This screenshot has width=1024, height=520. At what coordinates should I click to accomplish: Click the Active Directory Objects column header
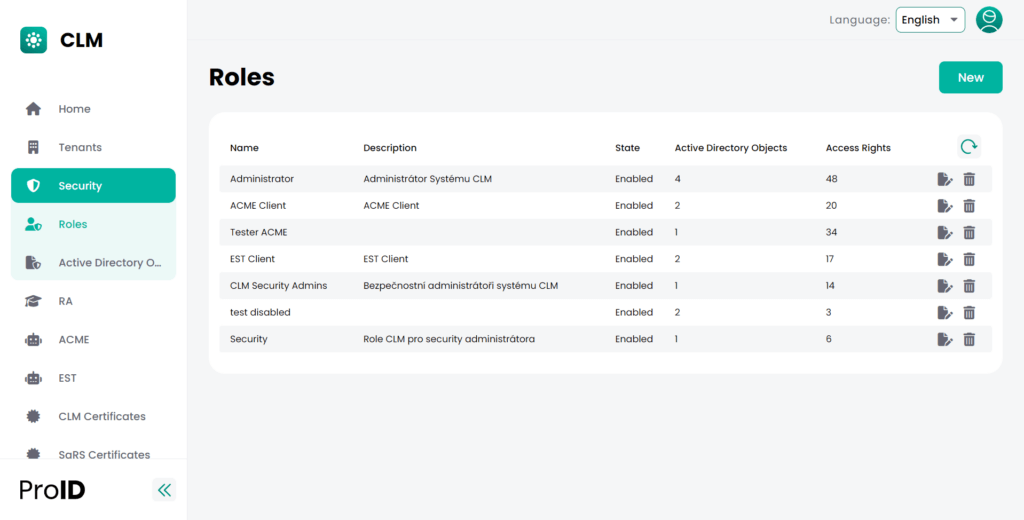[x=731, y=148]
